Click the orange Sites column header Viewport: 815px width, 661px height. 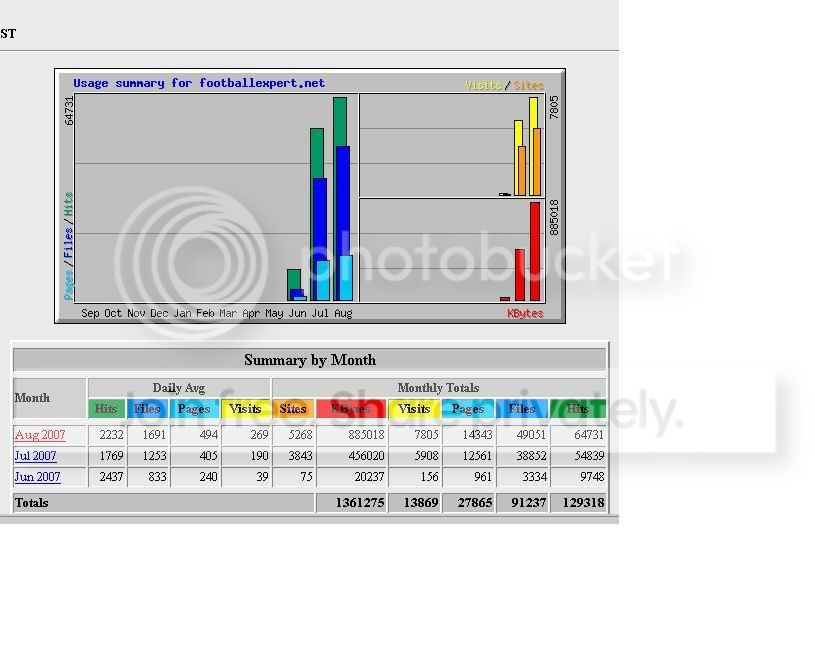(293, 409)
